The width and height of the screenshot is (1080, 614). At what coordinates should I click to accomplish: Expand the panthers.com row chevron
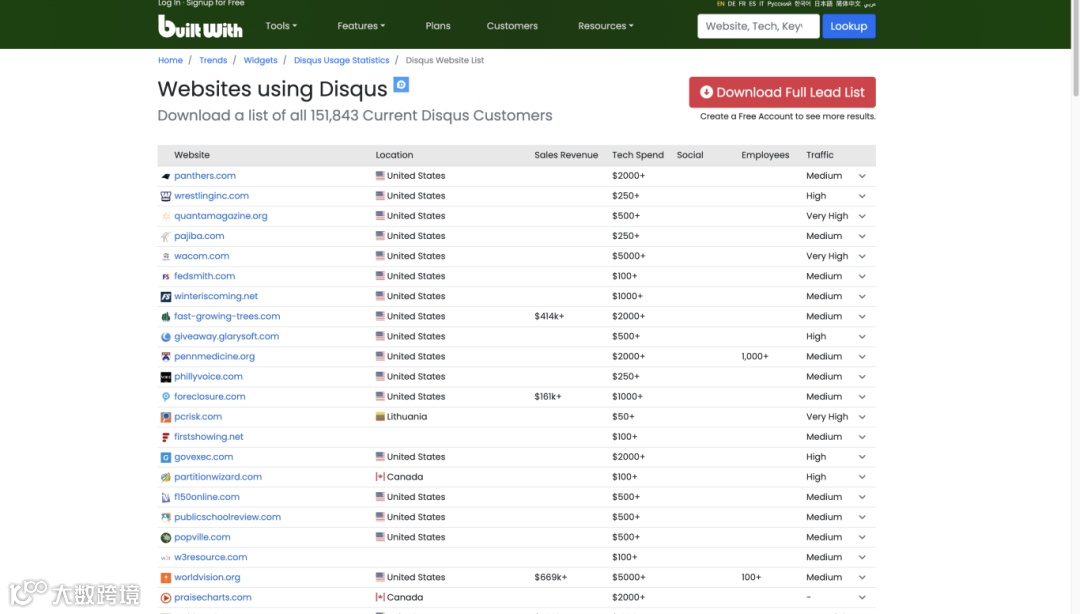pyautogui.click(x=862, y=176)
